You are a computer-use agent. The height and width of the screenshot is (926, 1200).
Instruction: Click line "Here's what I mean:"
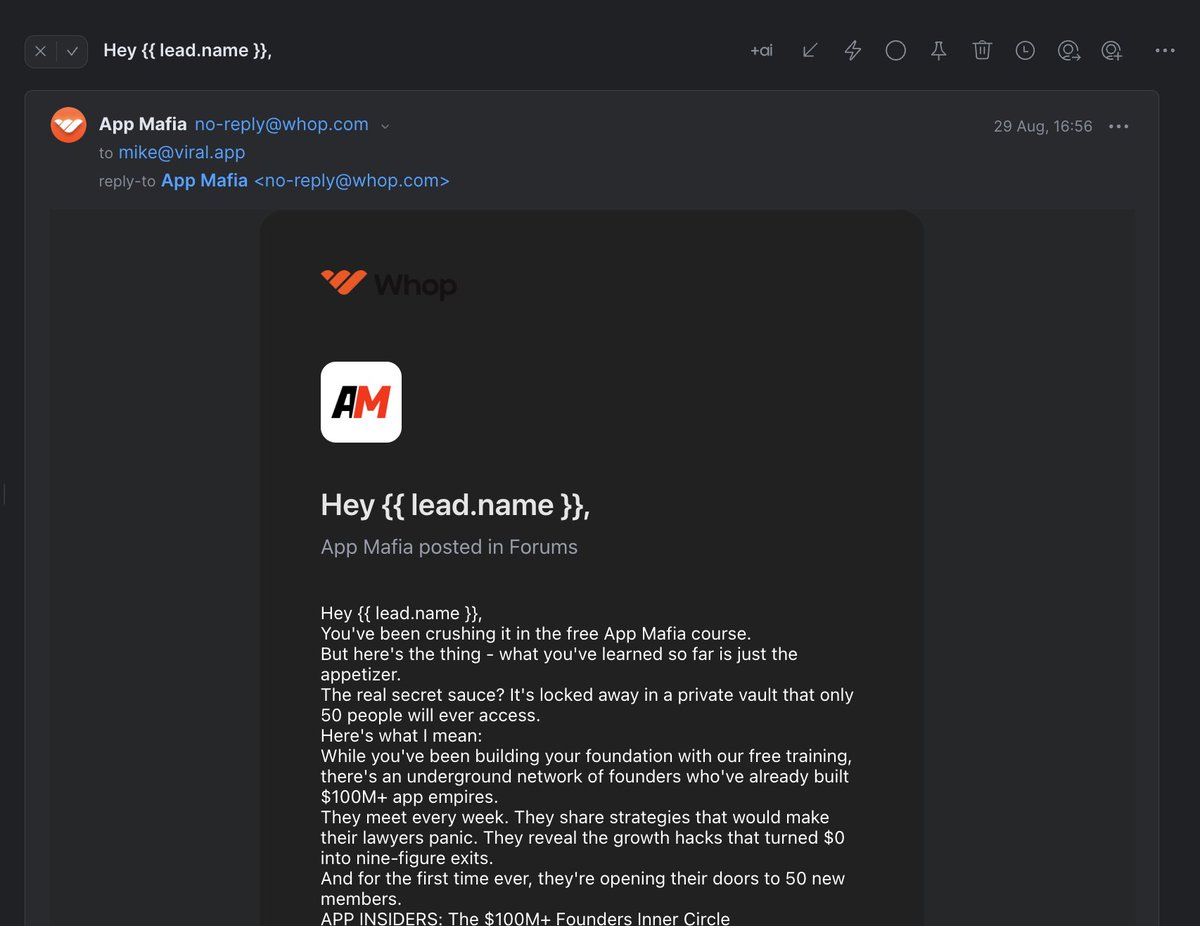pyautogui.click(x=401, y=736)
